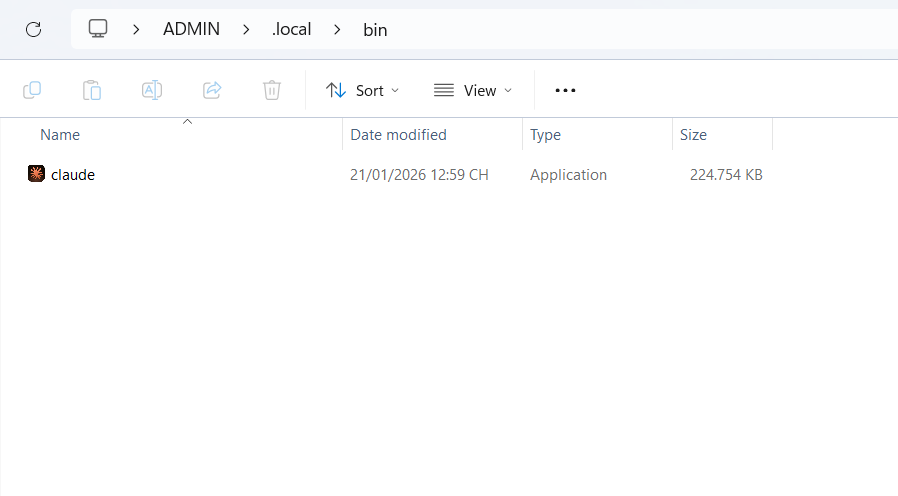Click the bin segment in address bar
The width and height of the screenshot is (898, 496).
(375, 30)
